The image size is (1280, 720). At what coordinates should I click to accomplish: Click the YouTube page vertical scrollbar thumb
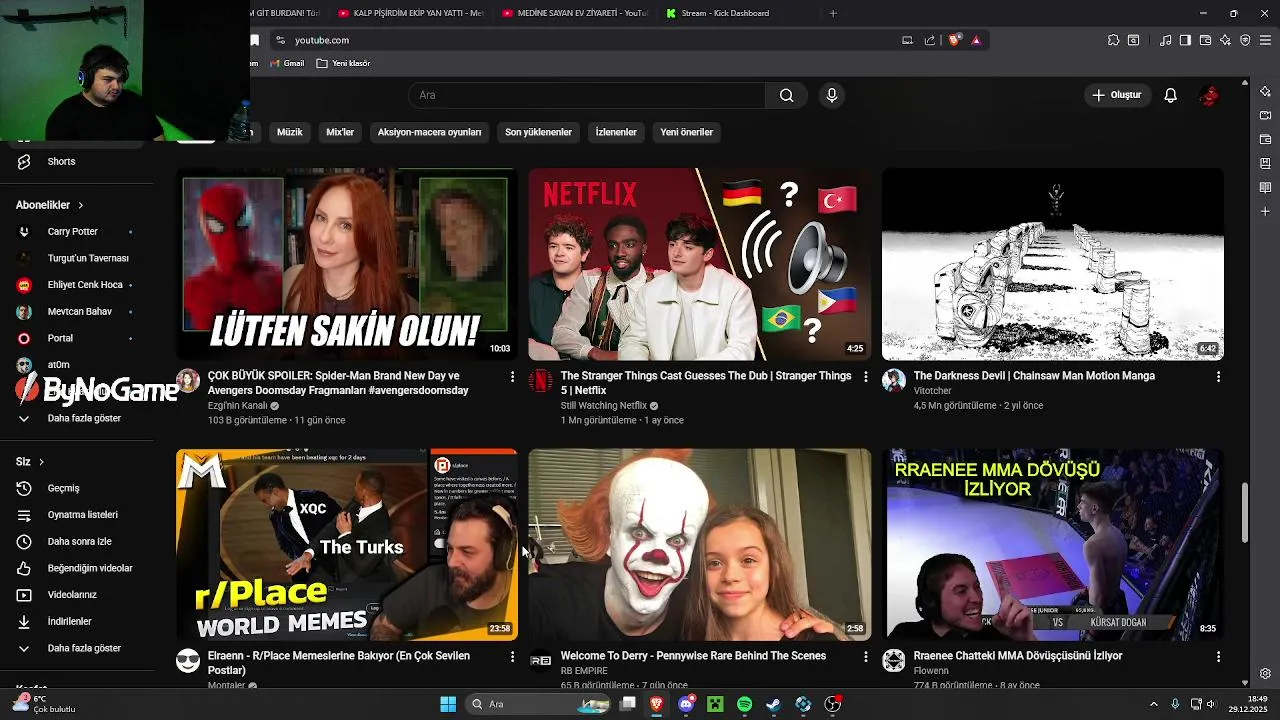(x=1245, y=513)
